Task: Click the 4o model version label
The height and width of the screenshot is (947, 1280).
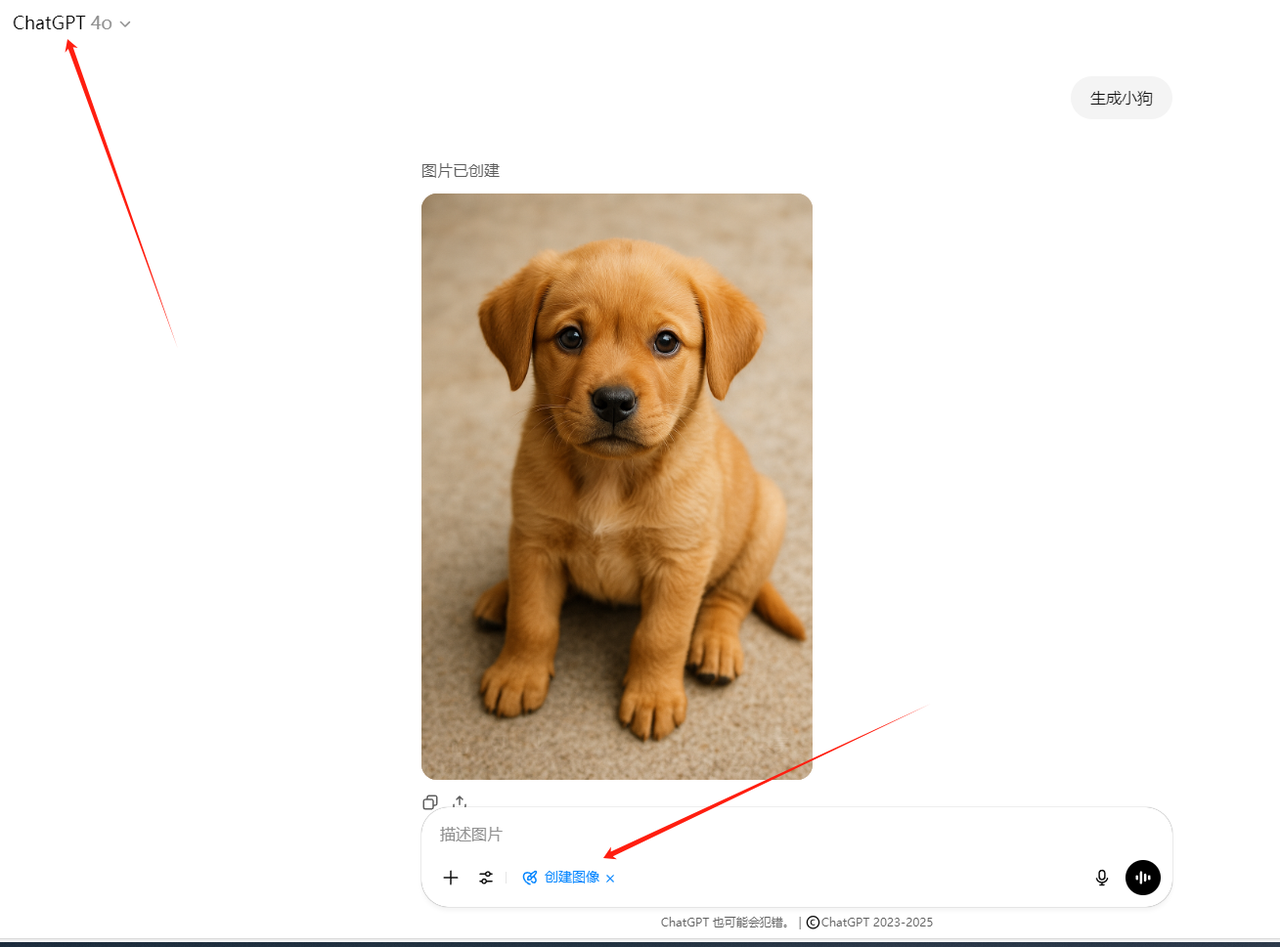Action: coord(101,23)
